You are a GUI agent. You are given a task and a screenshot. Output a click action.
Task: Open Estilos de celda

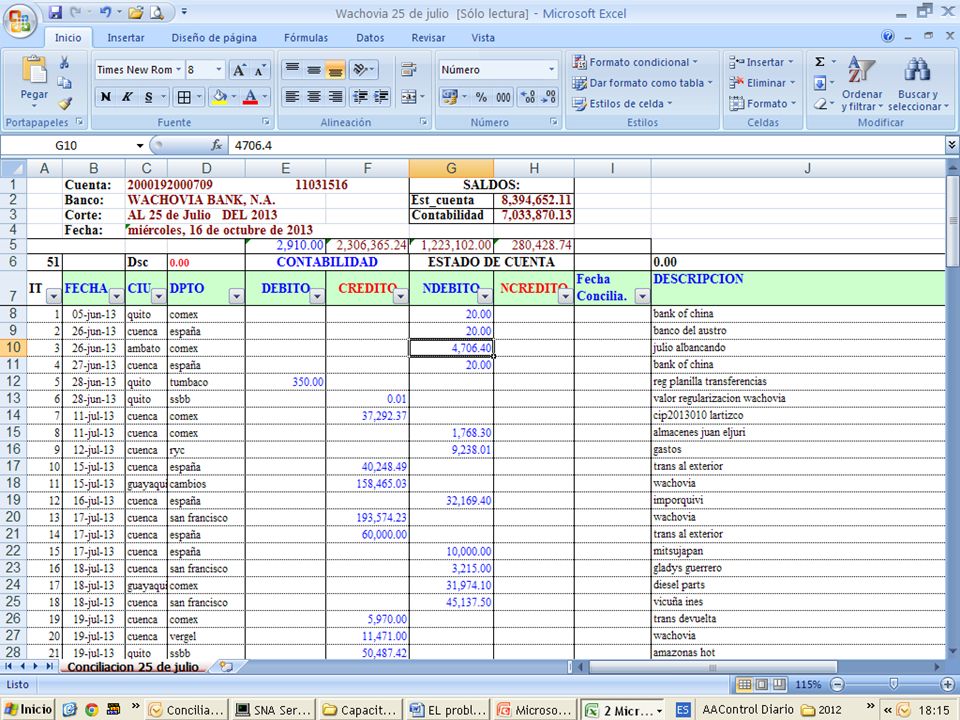pos(622,103)
